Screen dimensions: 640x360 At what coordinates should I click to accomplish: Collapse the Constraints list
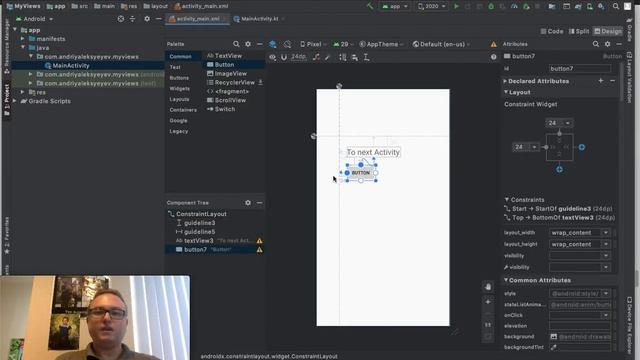[x=507, y=200]
